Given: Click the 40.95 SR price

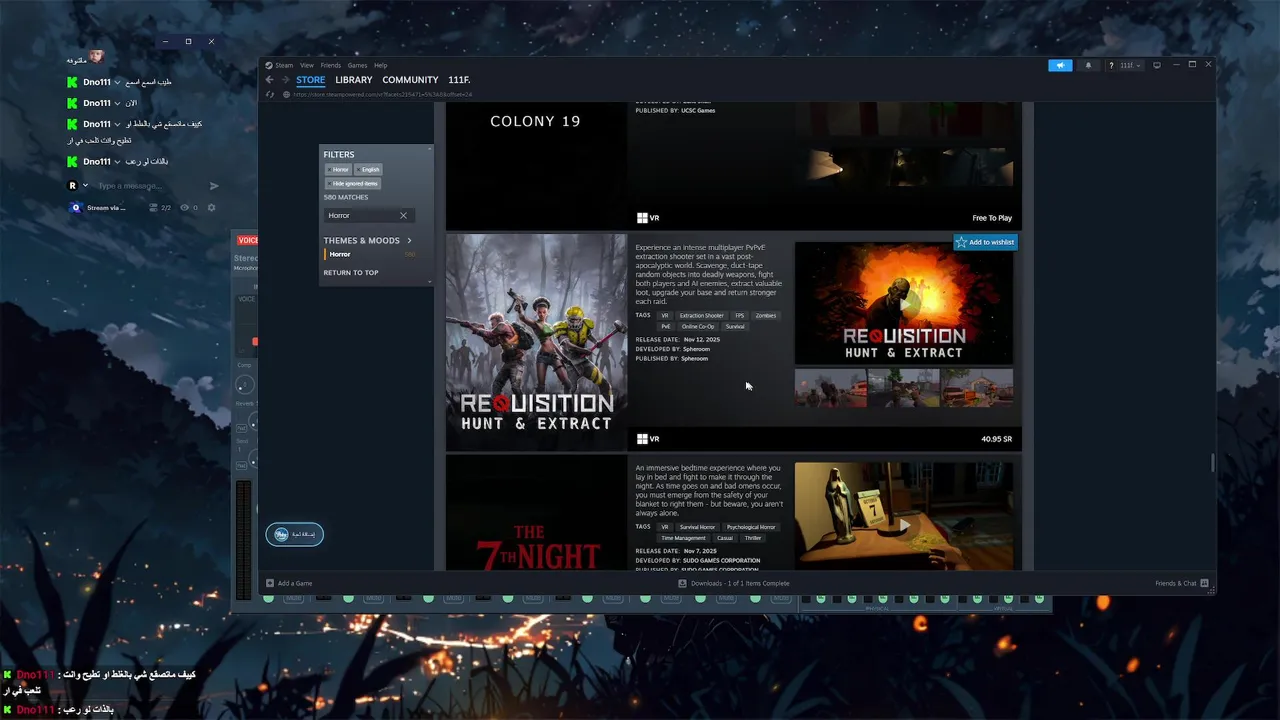Looking at the screenshot, I should [x=997, y=438].
